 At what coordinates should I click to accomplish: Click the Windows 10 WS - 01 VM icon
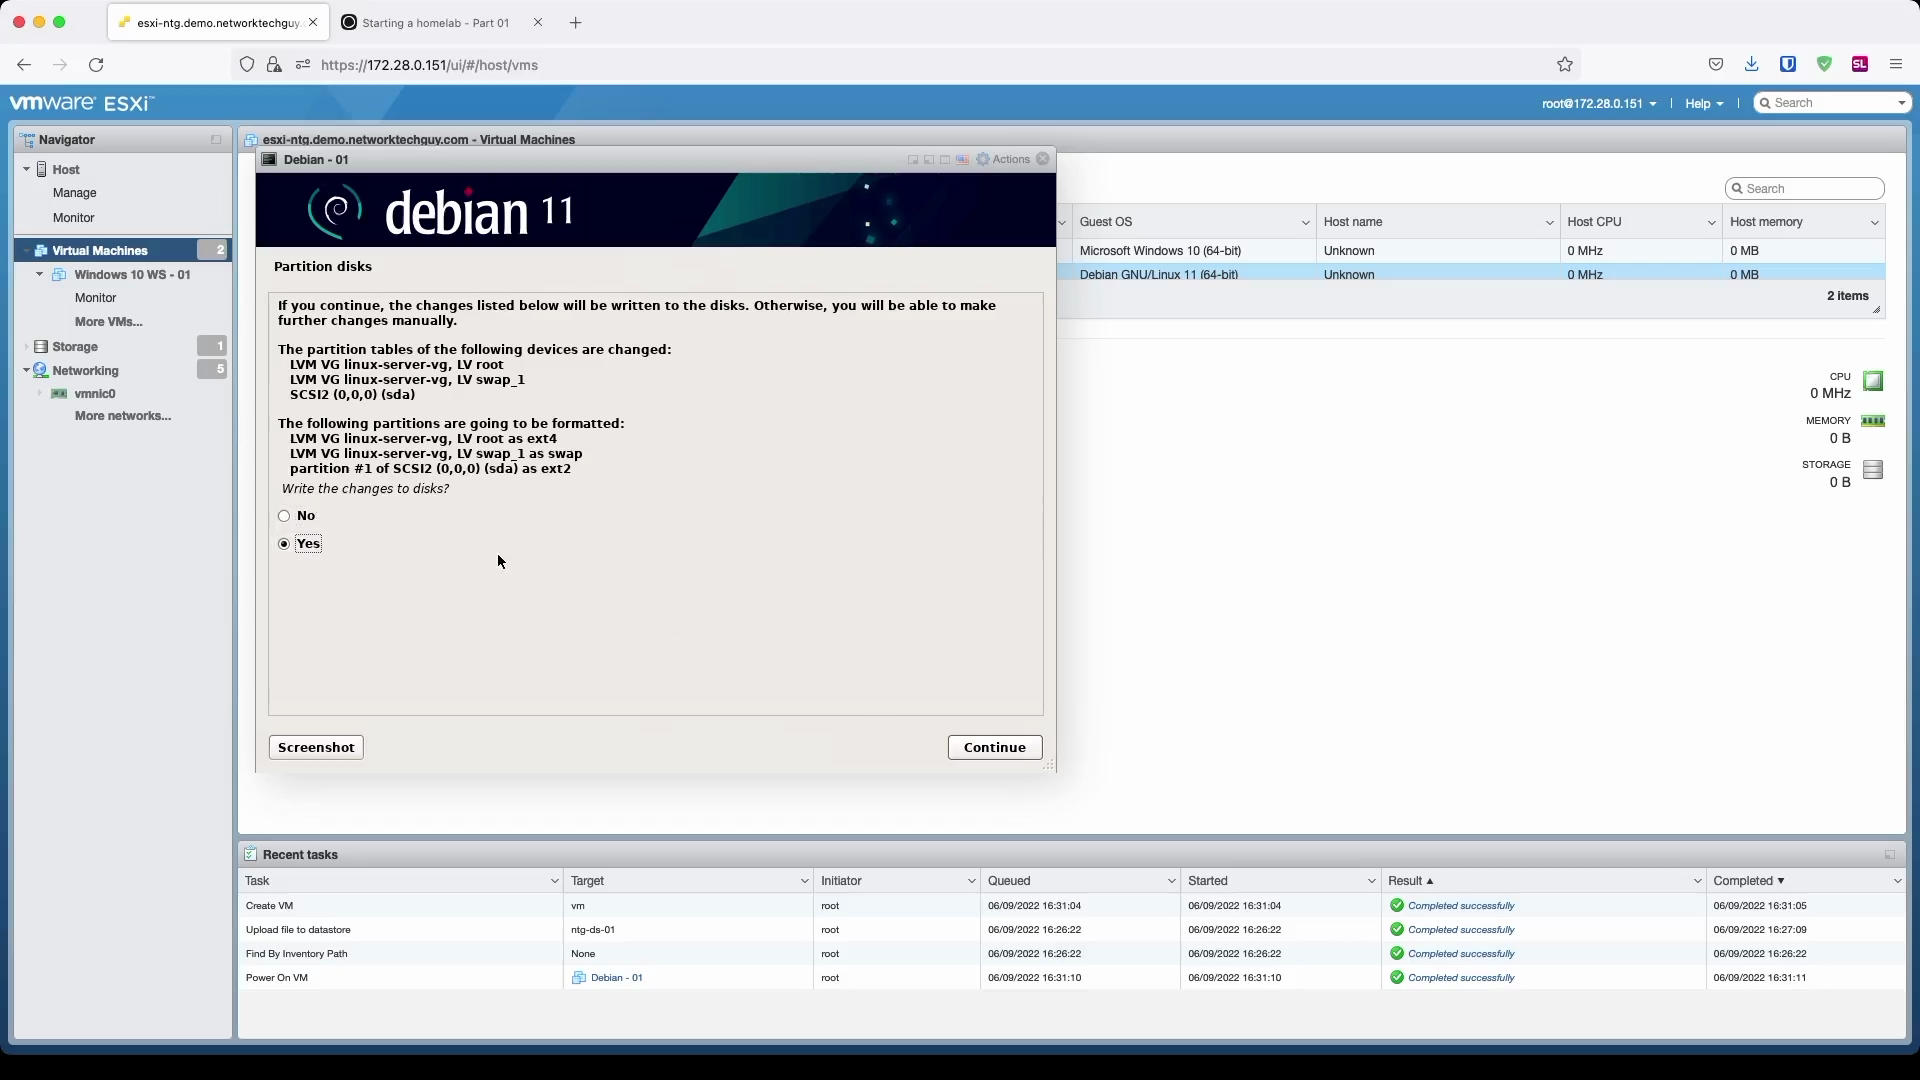pyautogui.click(x=59, y=275)
